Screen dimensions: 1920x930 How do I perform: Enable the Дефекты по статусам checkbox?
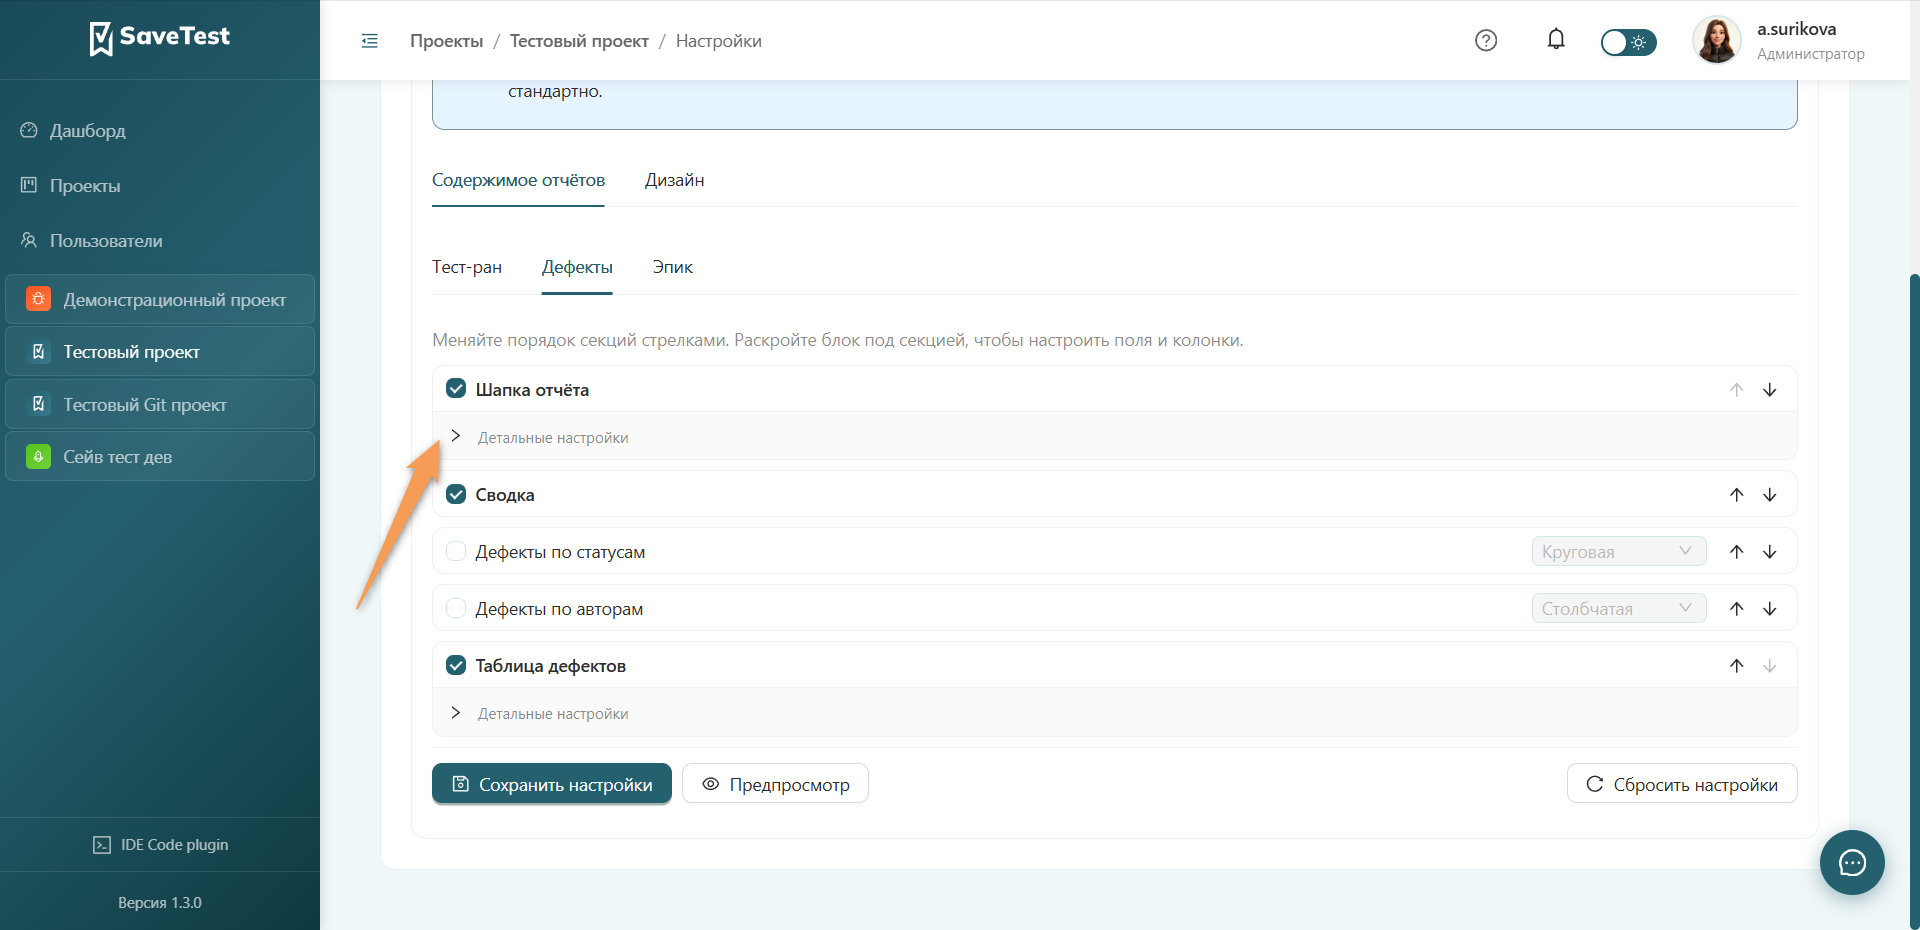tap(456, 551)
